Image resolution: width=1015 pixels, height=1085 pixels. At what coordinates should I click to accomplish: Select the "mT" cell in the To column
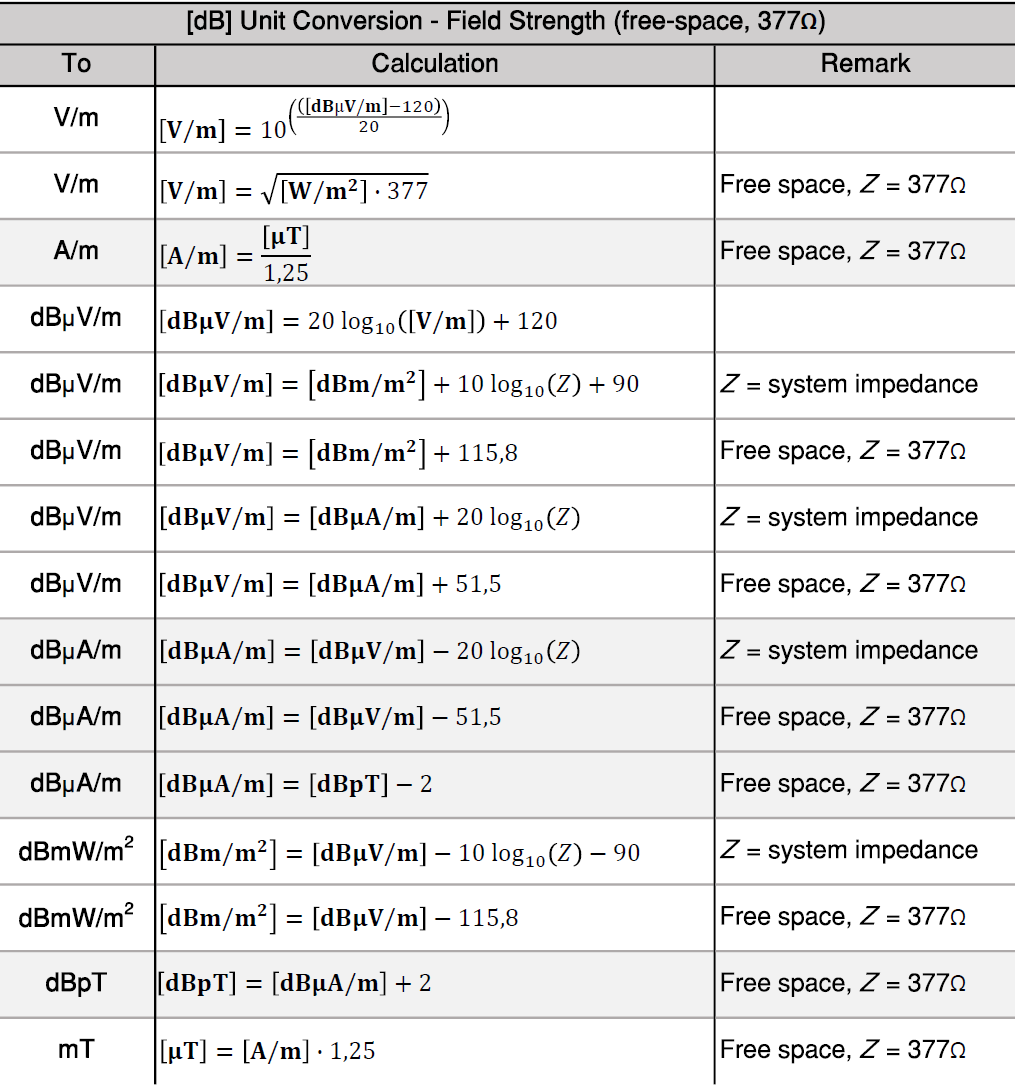[x=76, y=1050]
